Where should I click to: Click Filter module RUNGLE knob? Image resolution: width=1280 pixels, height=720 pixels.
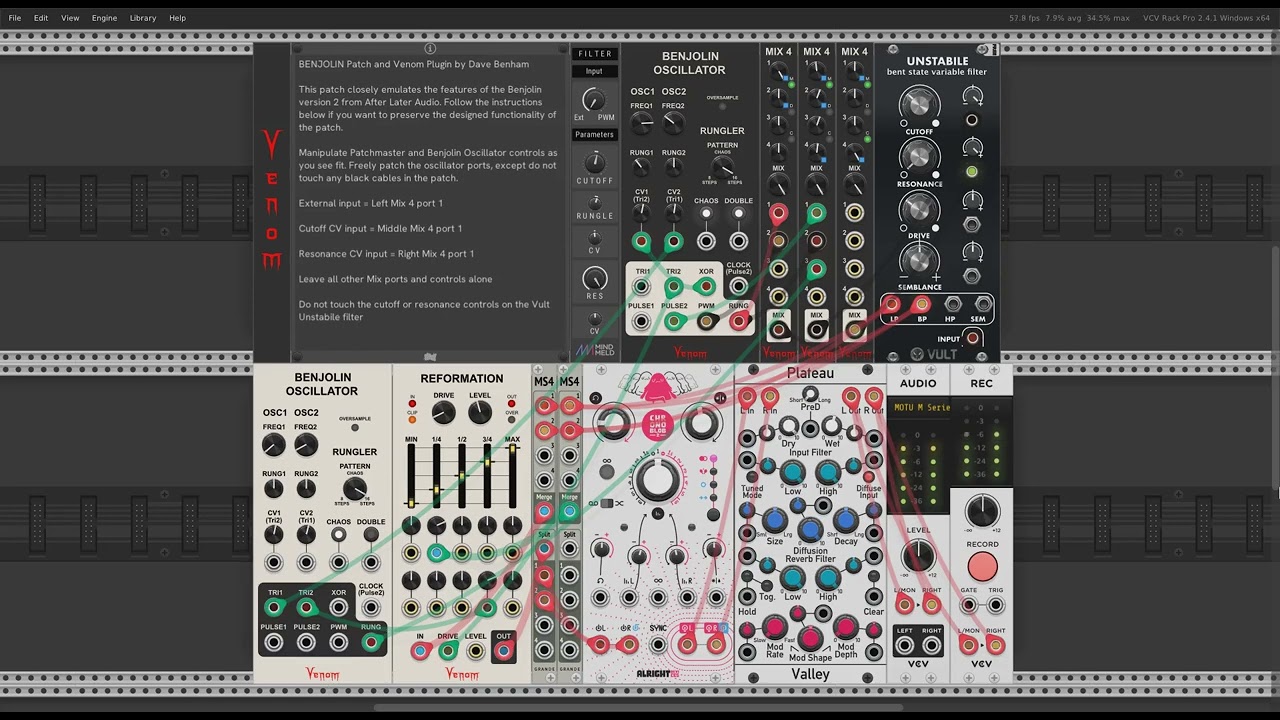coord(595,201)
